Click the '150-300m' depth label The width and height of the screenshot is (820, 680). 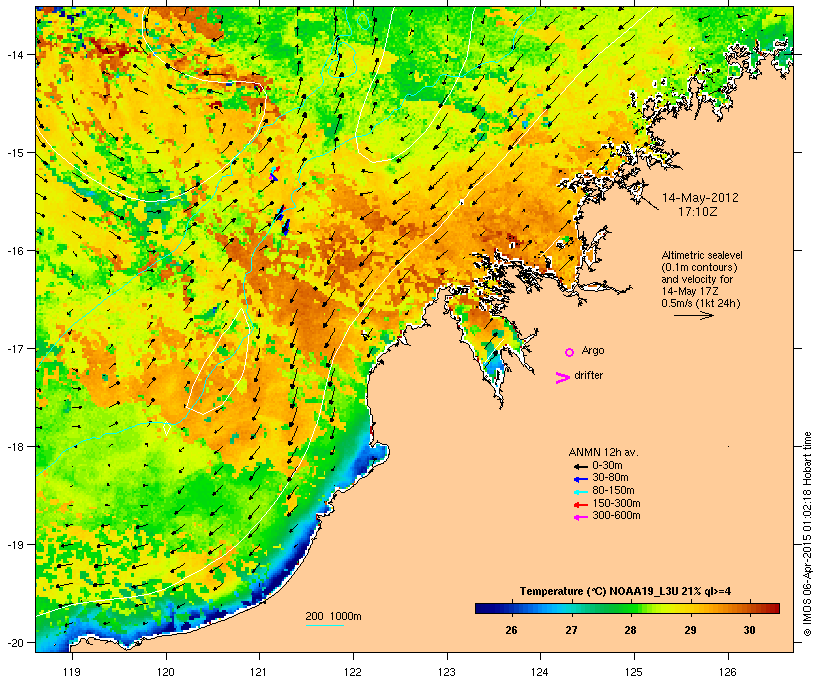coord(617,503)
